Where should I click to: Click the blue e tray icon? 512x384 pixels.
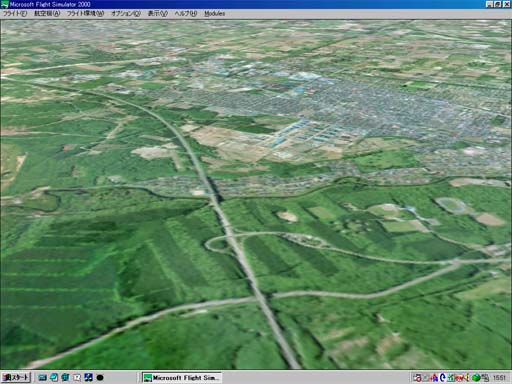pyautogui.click(x=443, y=378)
